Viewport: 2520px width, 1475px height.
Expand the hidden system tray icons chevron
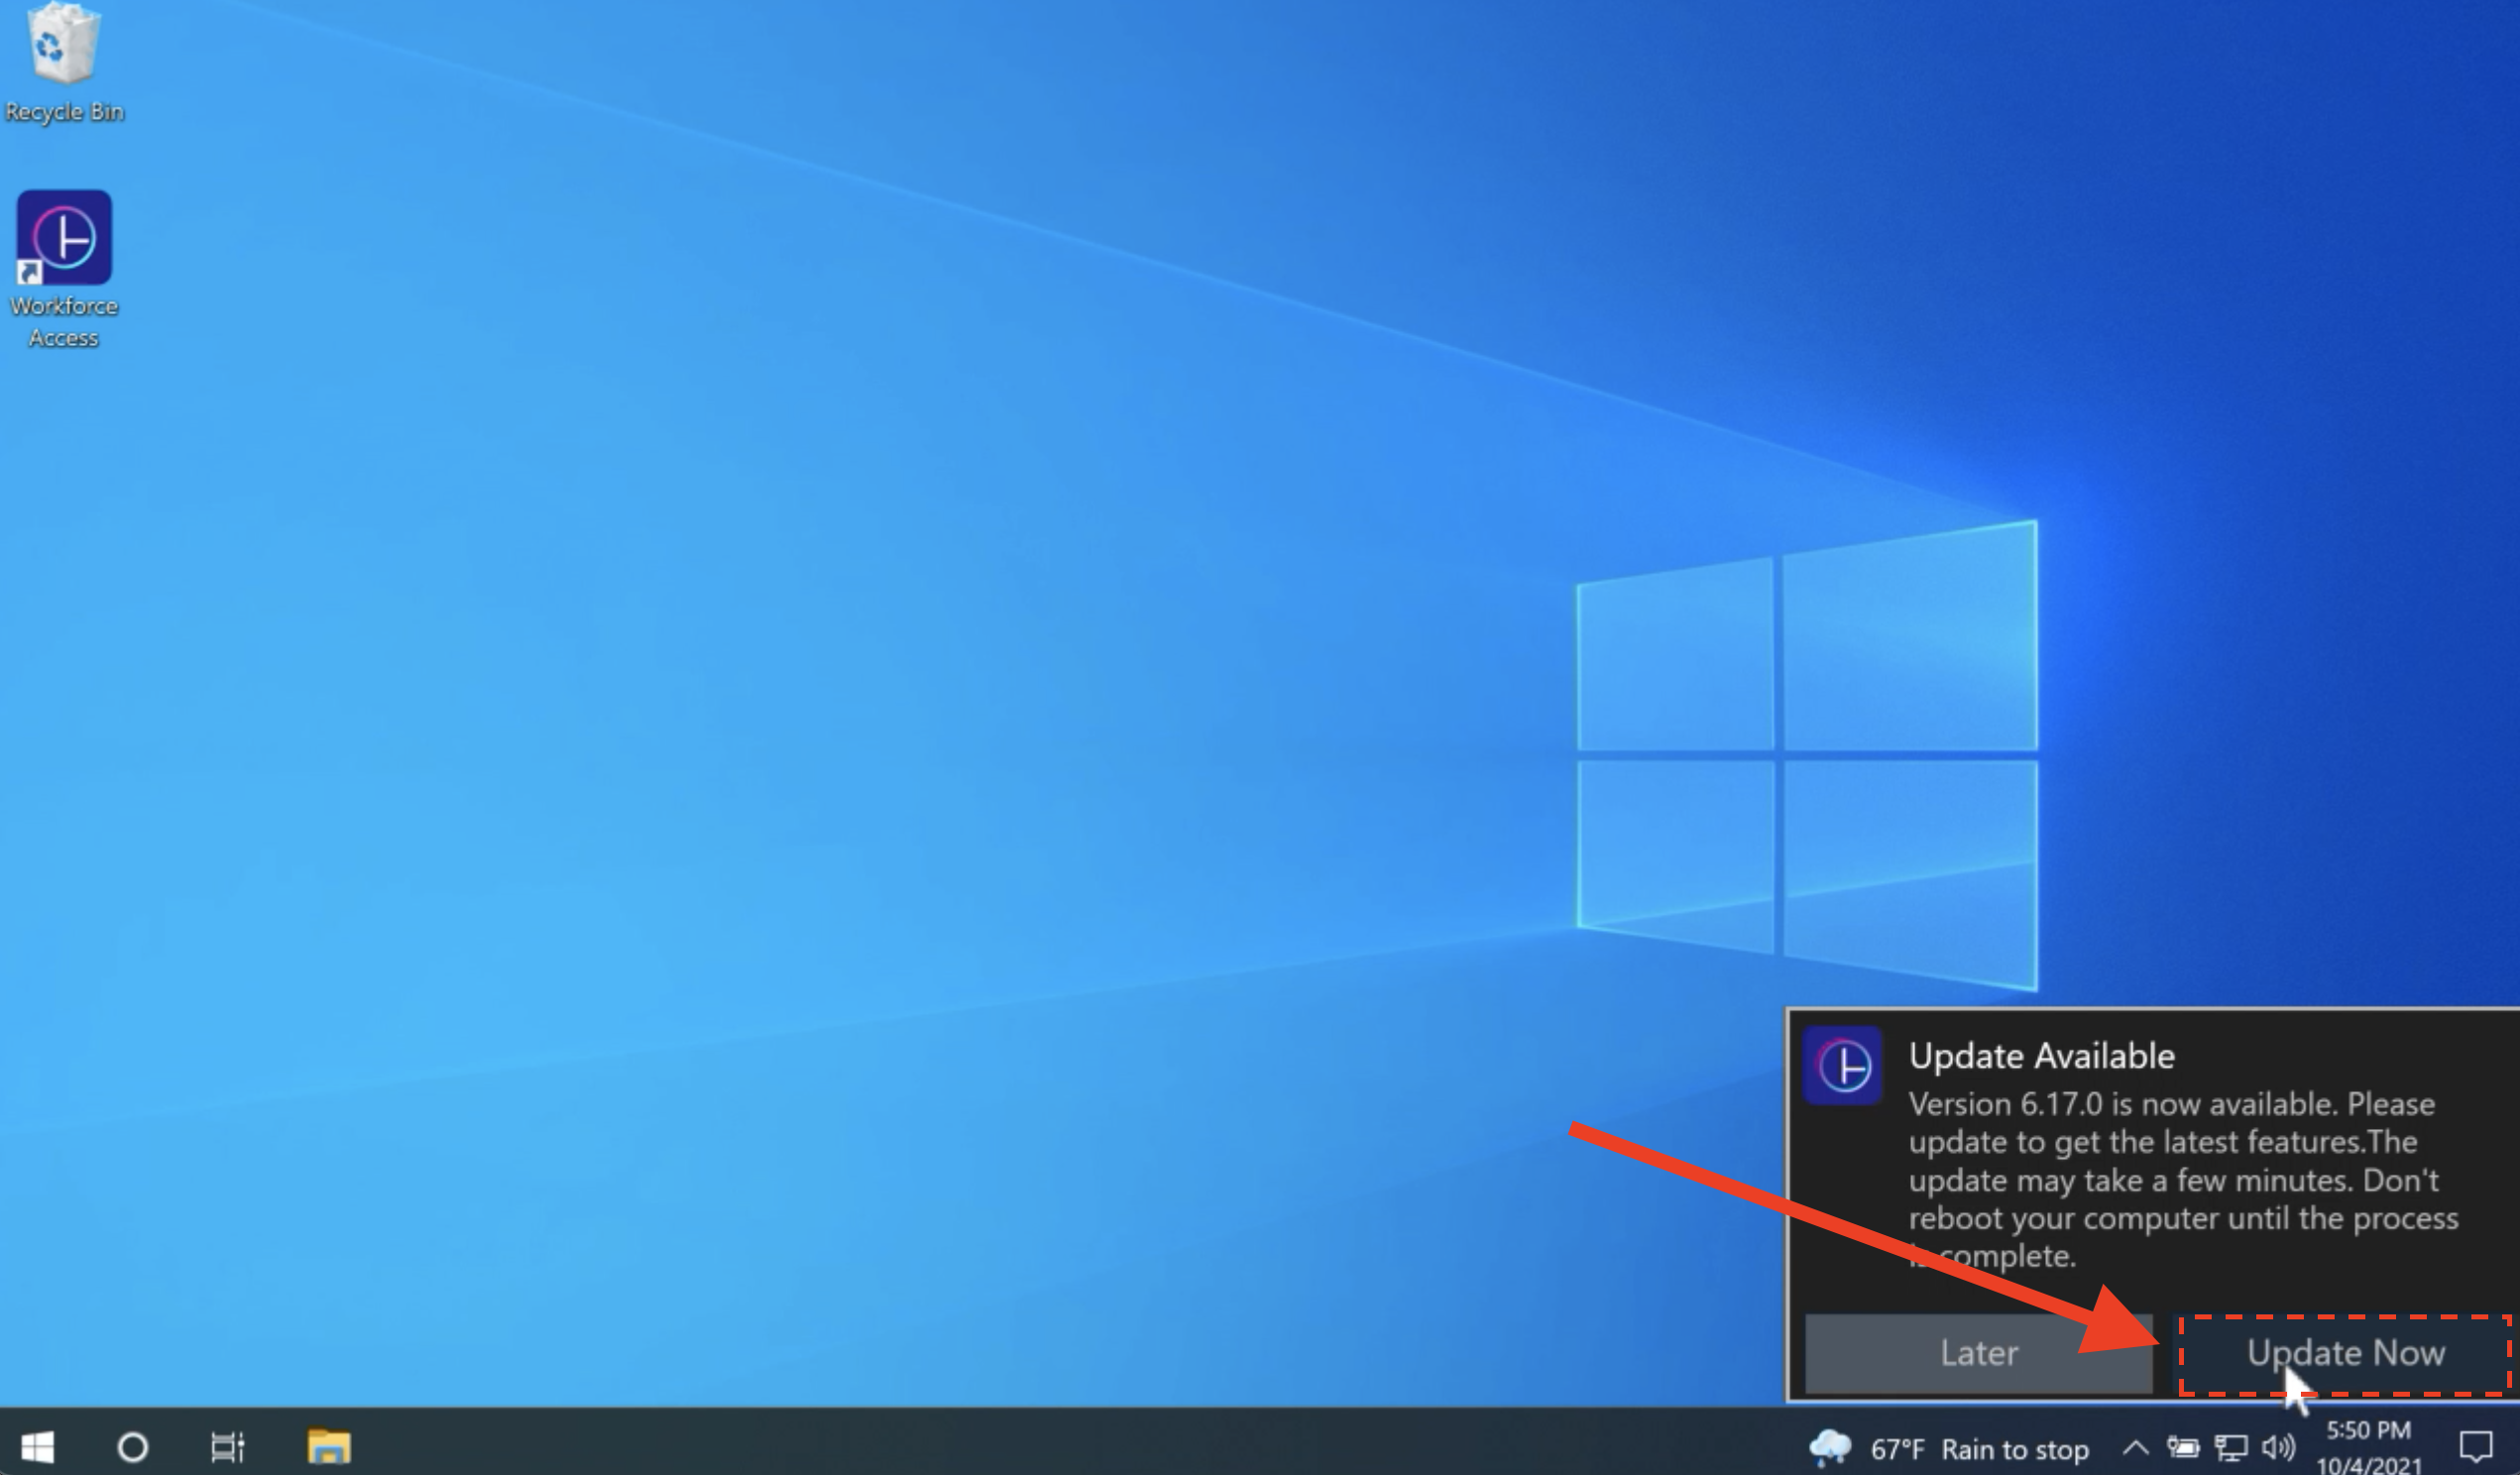(x=2135, y=1447)
